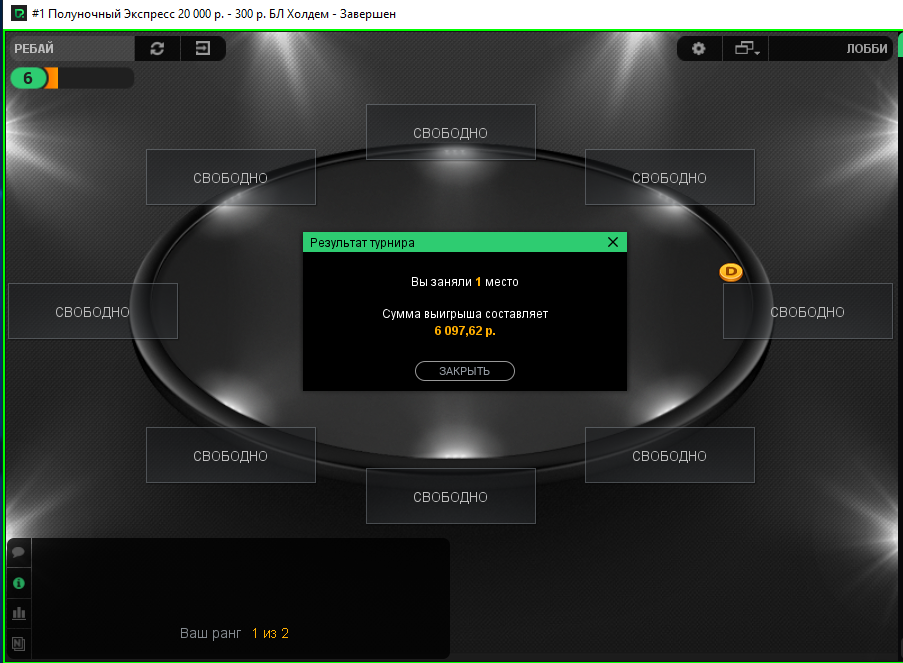Select the top center СВОБОДНО seat
Viewport: 903px width, 663px height.
[x=451, y=132]
